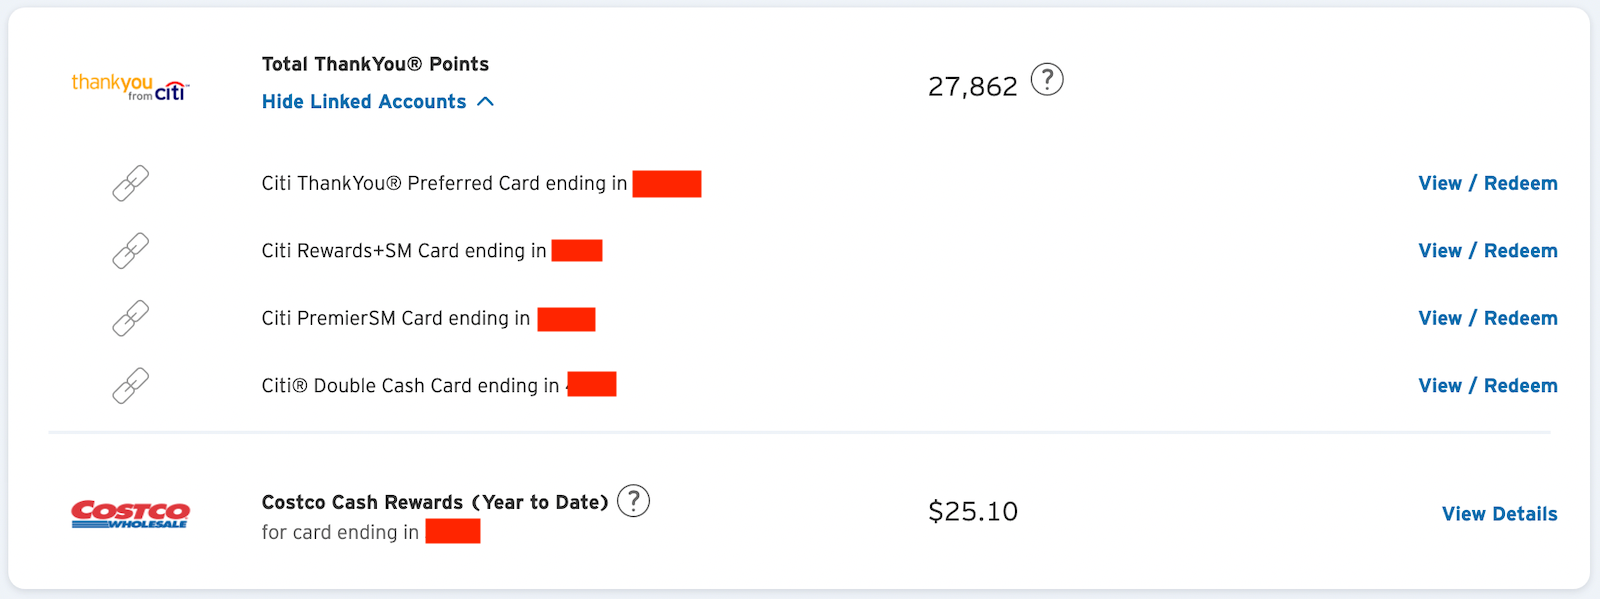View / Redeem for Citi Rewards+ Card

click(1487, 251)
